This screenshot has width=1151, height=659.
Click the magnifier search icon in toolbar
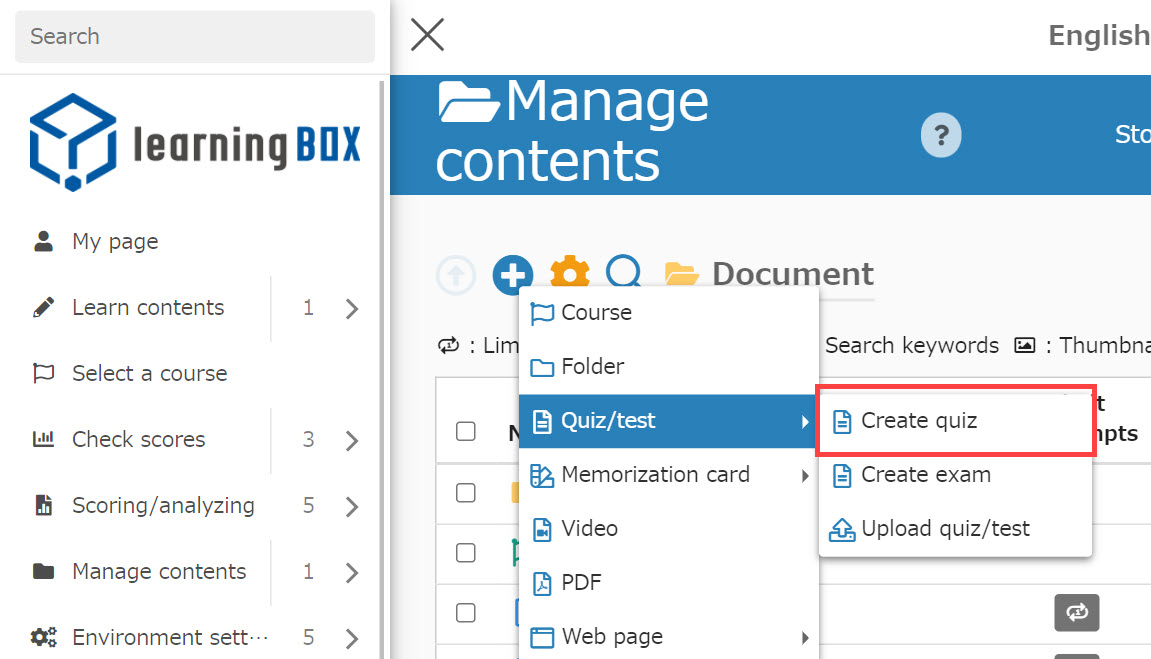pos(625,274)
